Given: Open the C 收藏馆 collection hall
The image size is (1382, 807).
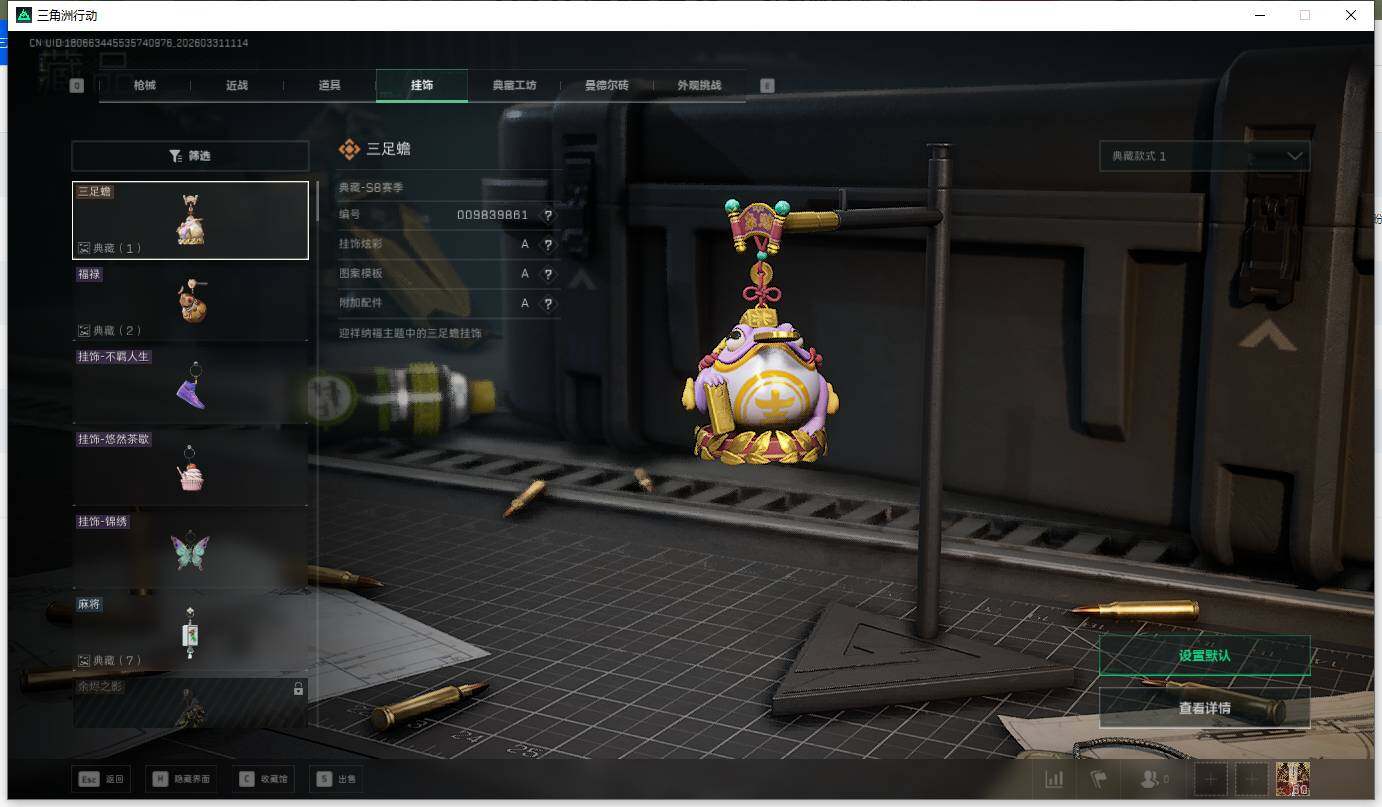Looking at the screenshot, I should point(262,779).
